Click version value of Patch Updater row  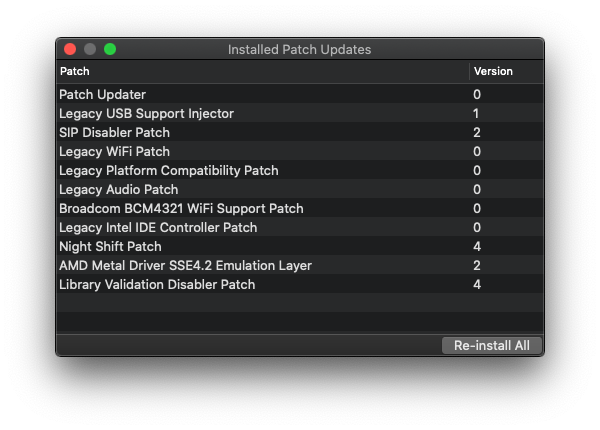(477, 94)
